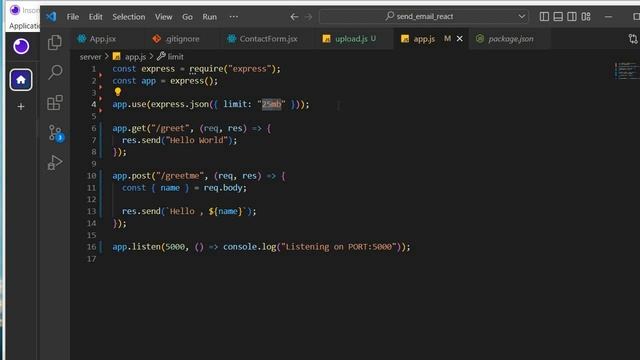Open the Run and Debug view
The height and width of the screenshot is (360, 640).
pyautogui.click(x=55, y=162)
